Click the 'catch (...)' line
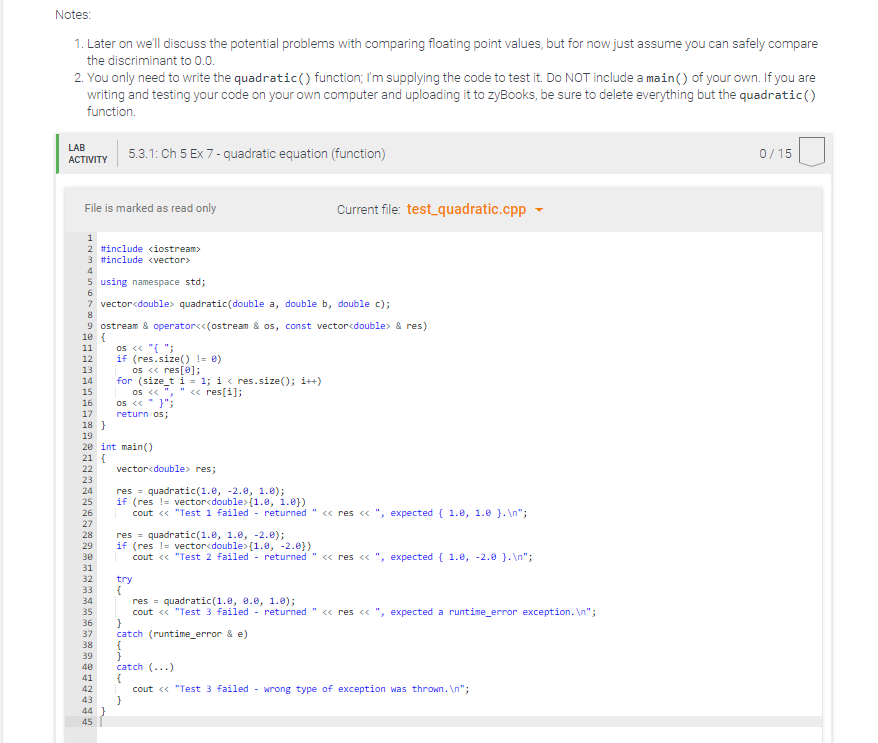878x743 pixels. (x=145, y=667)
